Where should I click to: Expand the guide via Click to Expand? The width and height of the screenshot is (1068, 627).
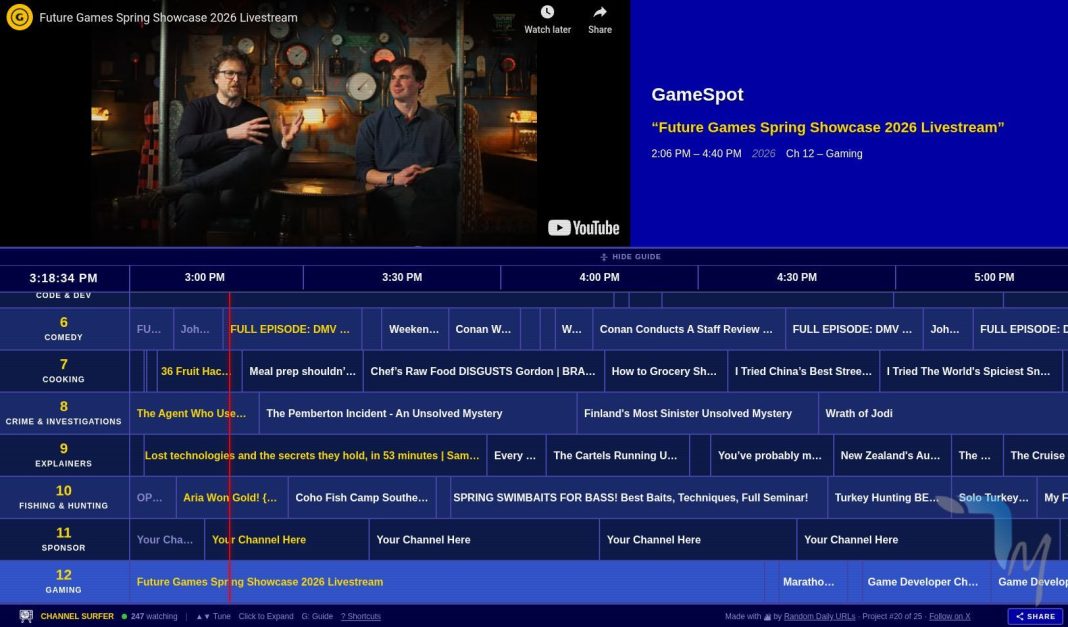tap(265, 616)
